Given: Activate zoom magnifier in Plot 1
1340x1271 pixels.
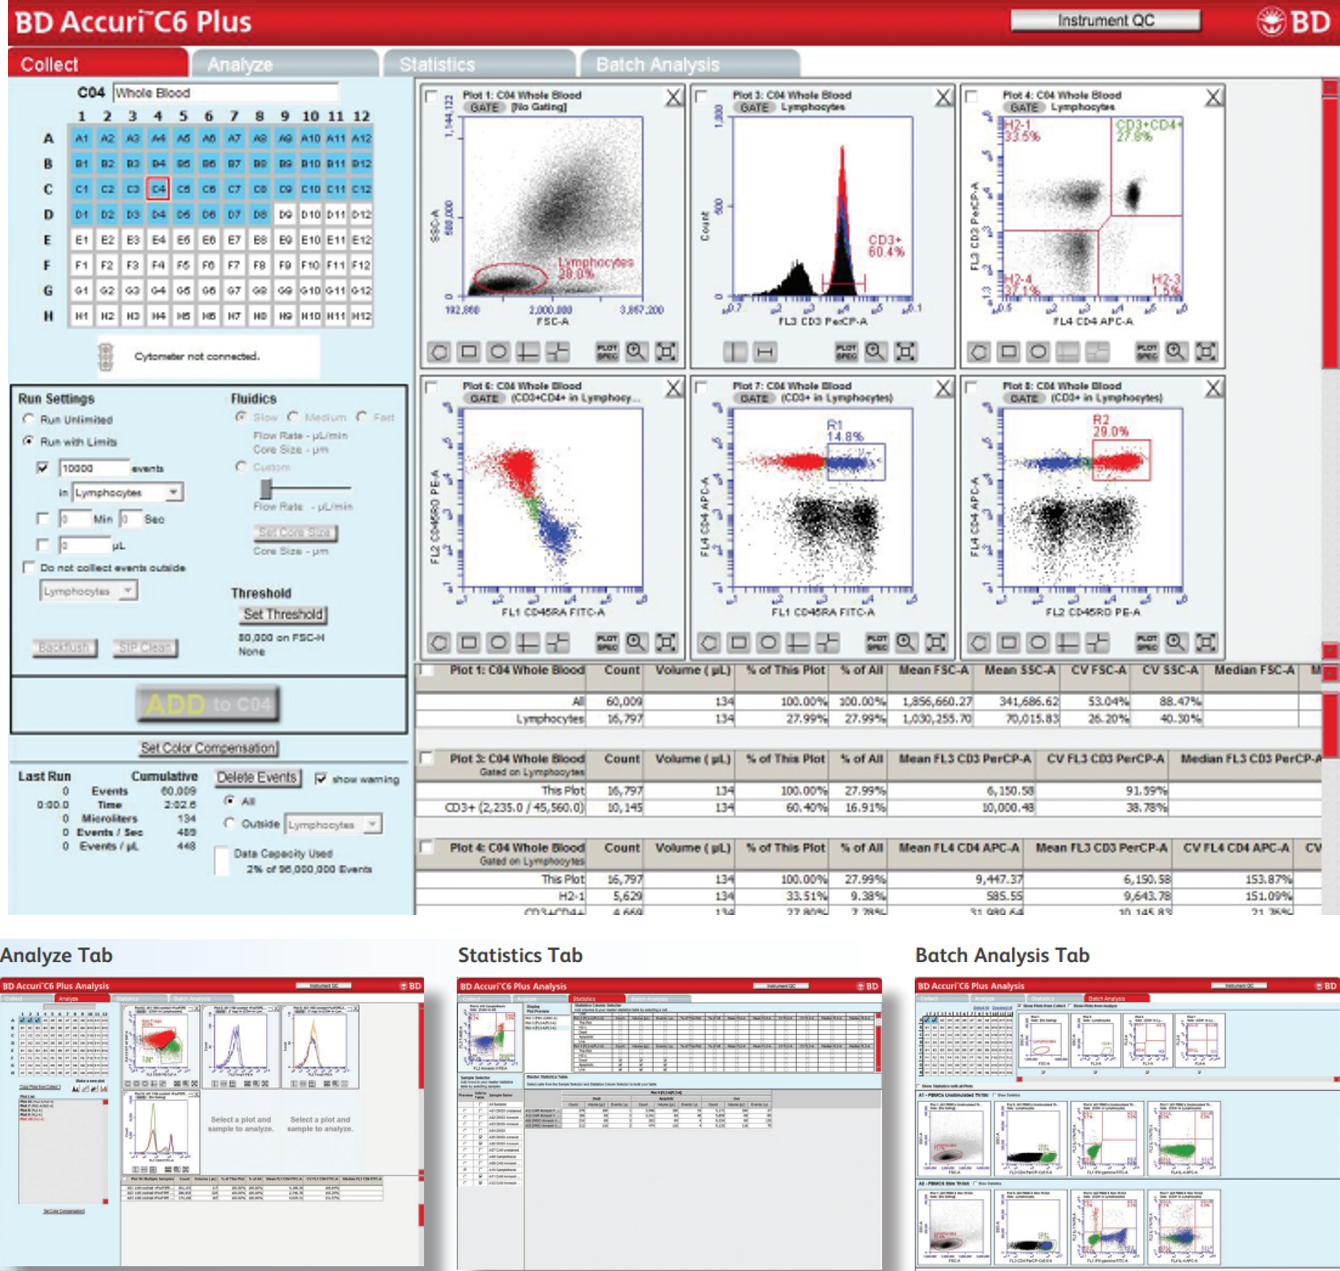Looking at the screenshot, I should pyautogui.click(x=636, y=351).
